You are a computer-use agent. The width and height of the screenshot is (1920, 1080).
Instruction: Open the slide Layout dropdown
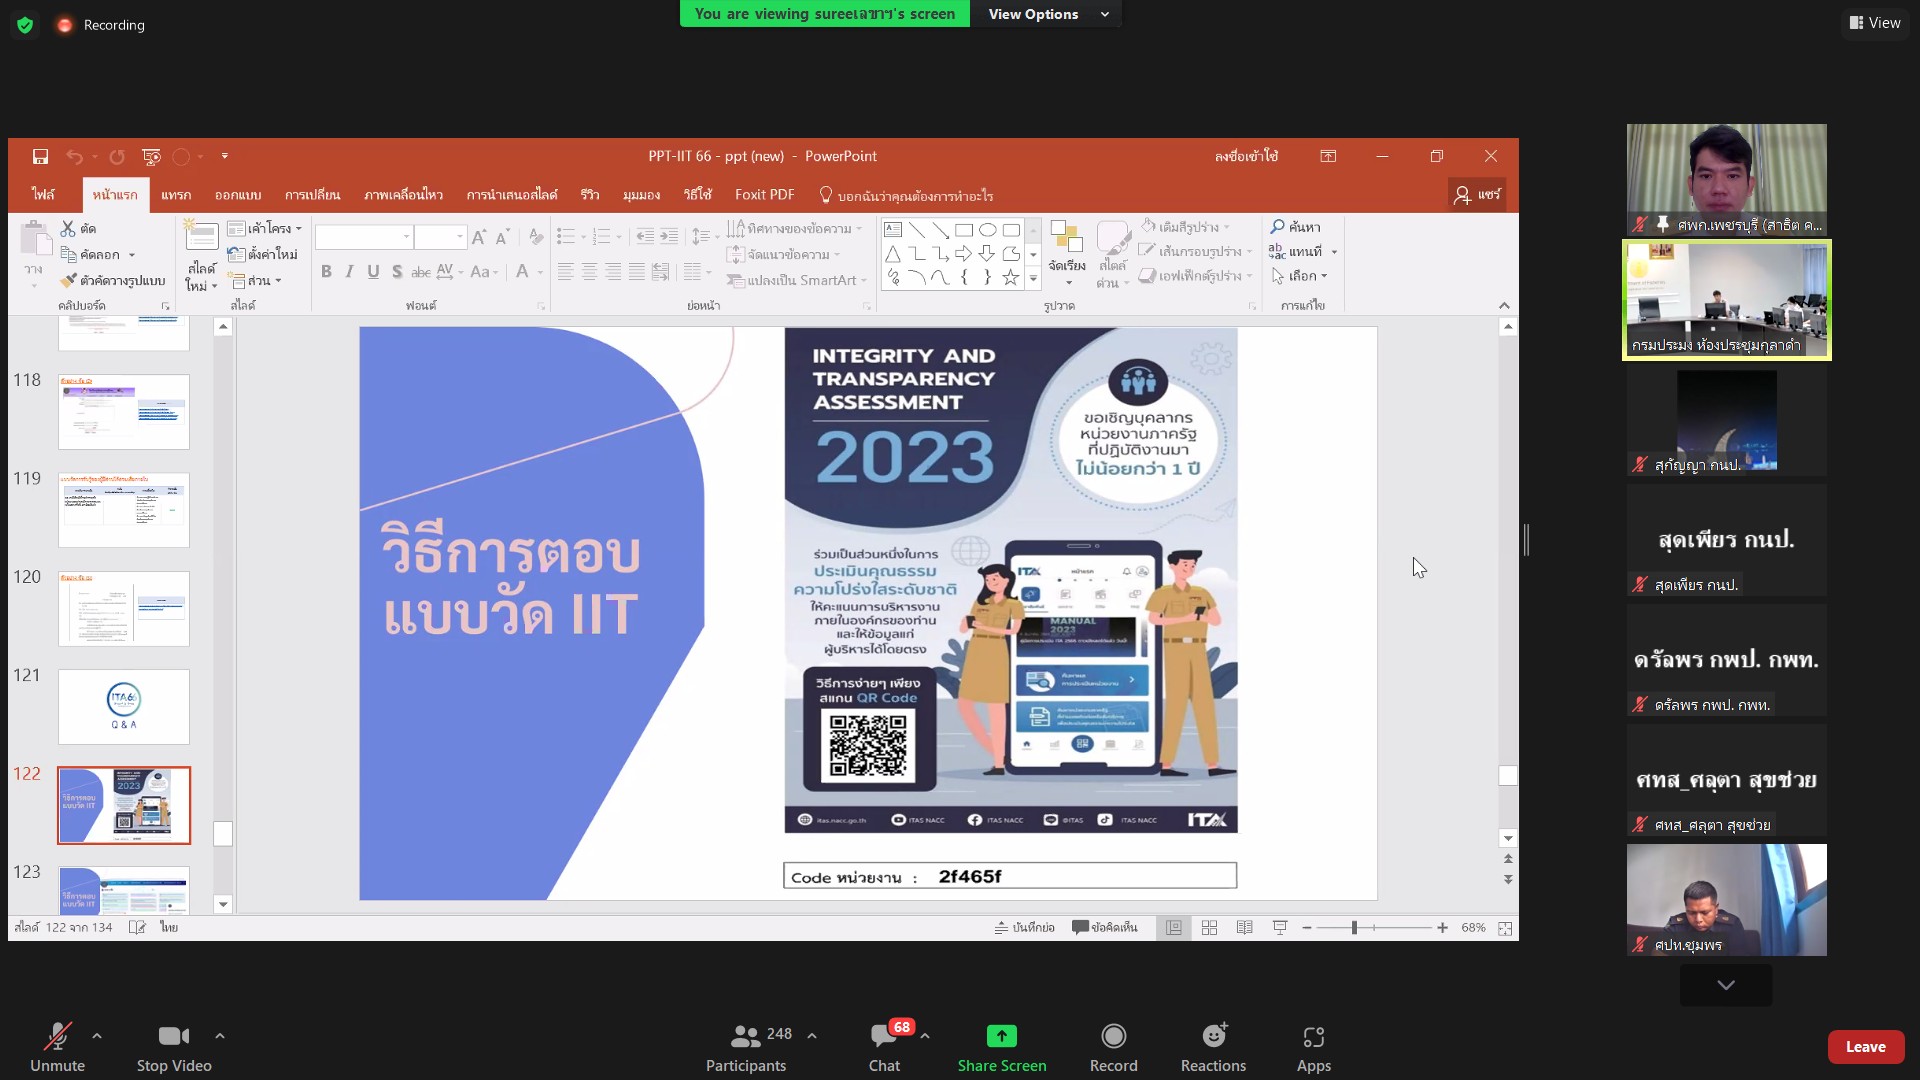click(x=265, y=228)
